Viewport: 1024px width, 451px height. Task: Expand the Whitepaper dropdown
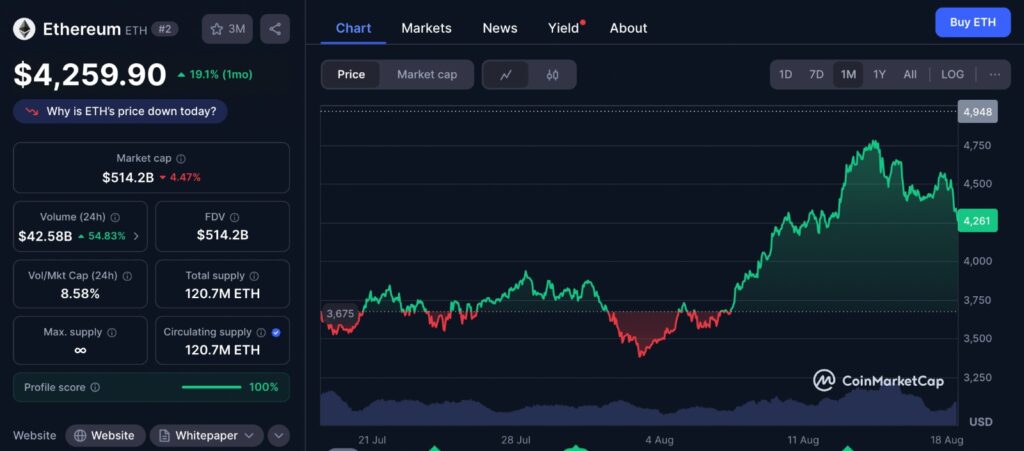click(206, 435)
